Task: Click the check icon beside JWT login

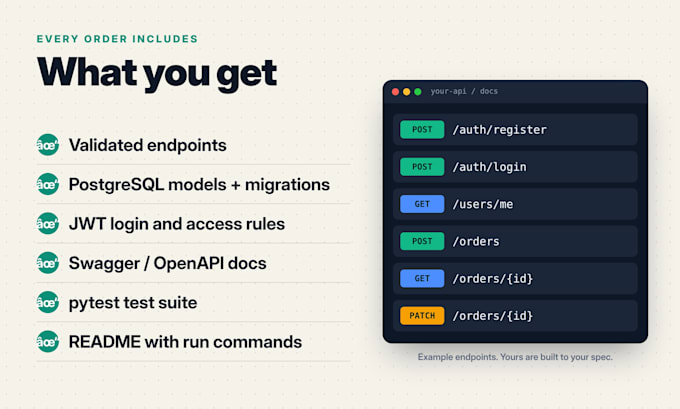Action: point(48,224)
